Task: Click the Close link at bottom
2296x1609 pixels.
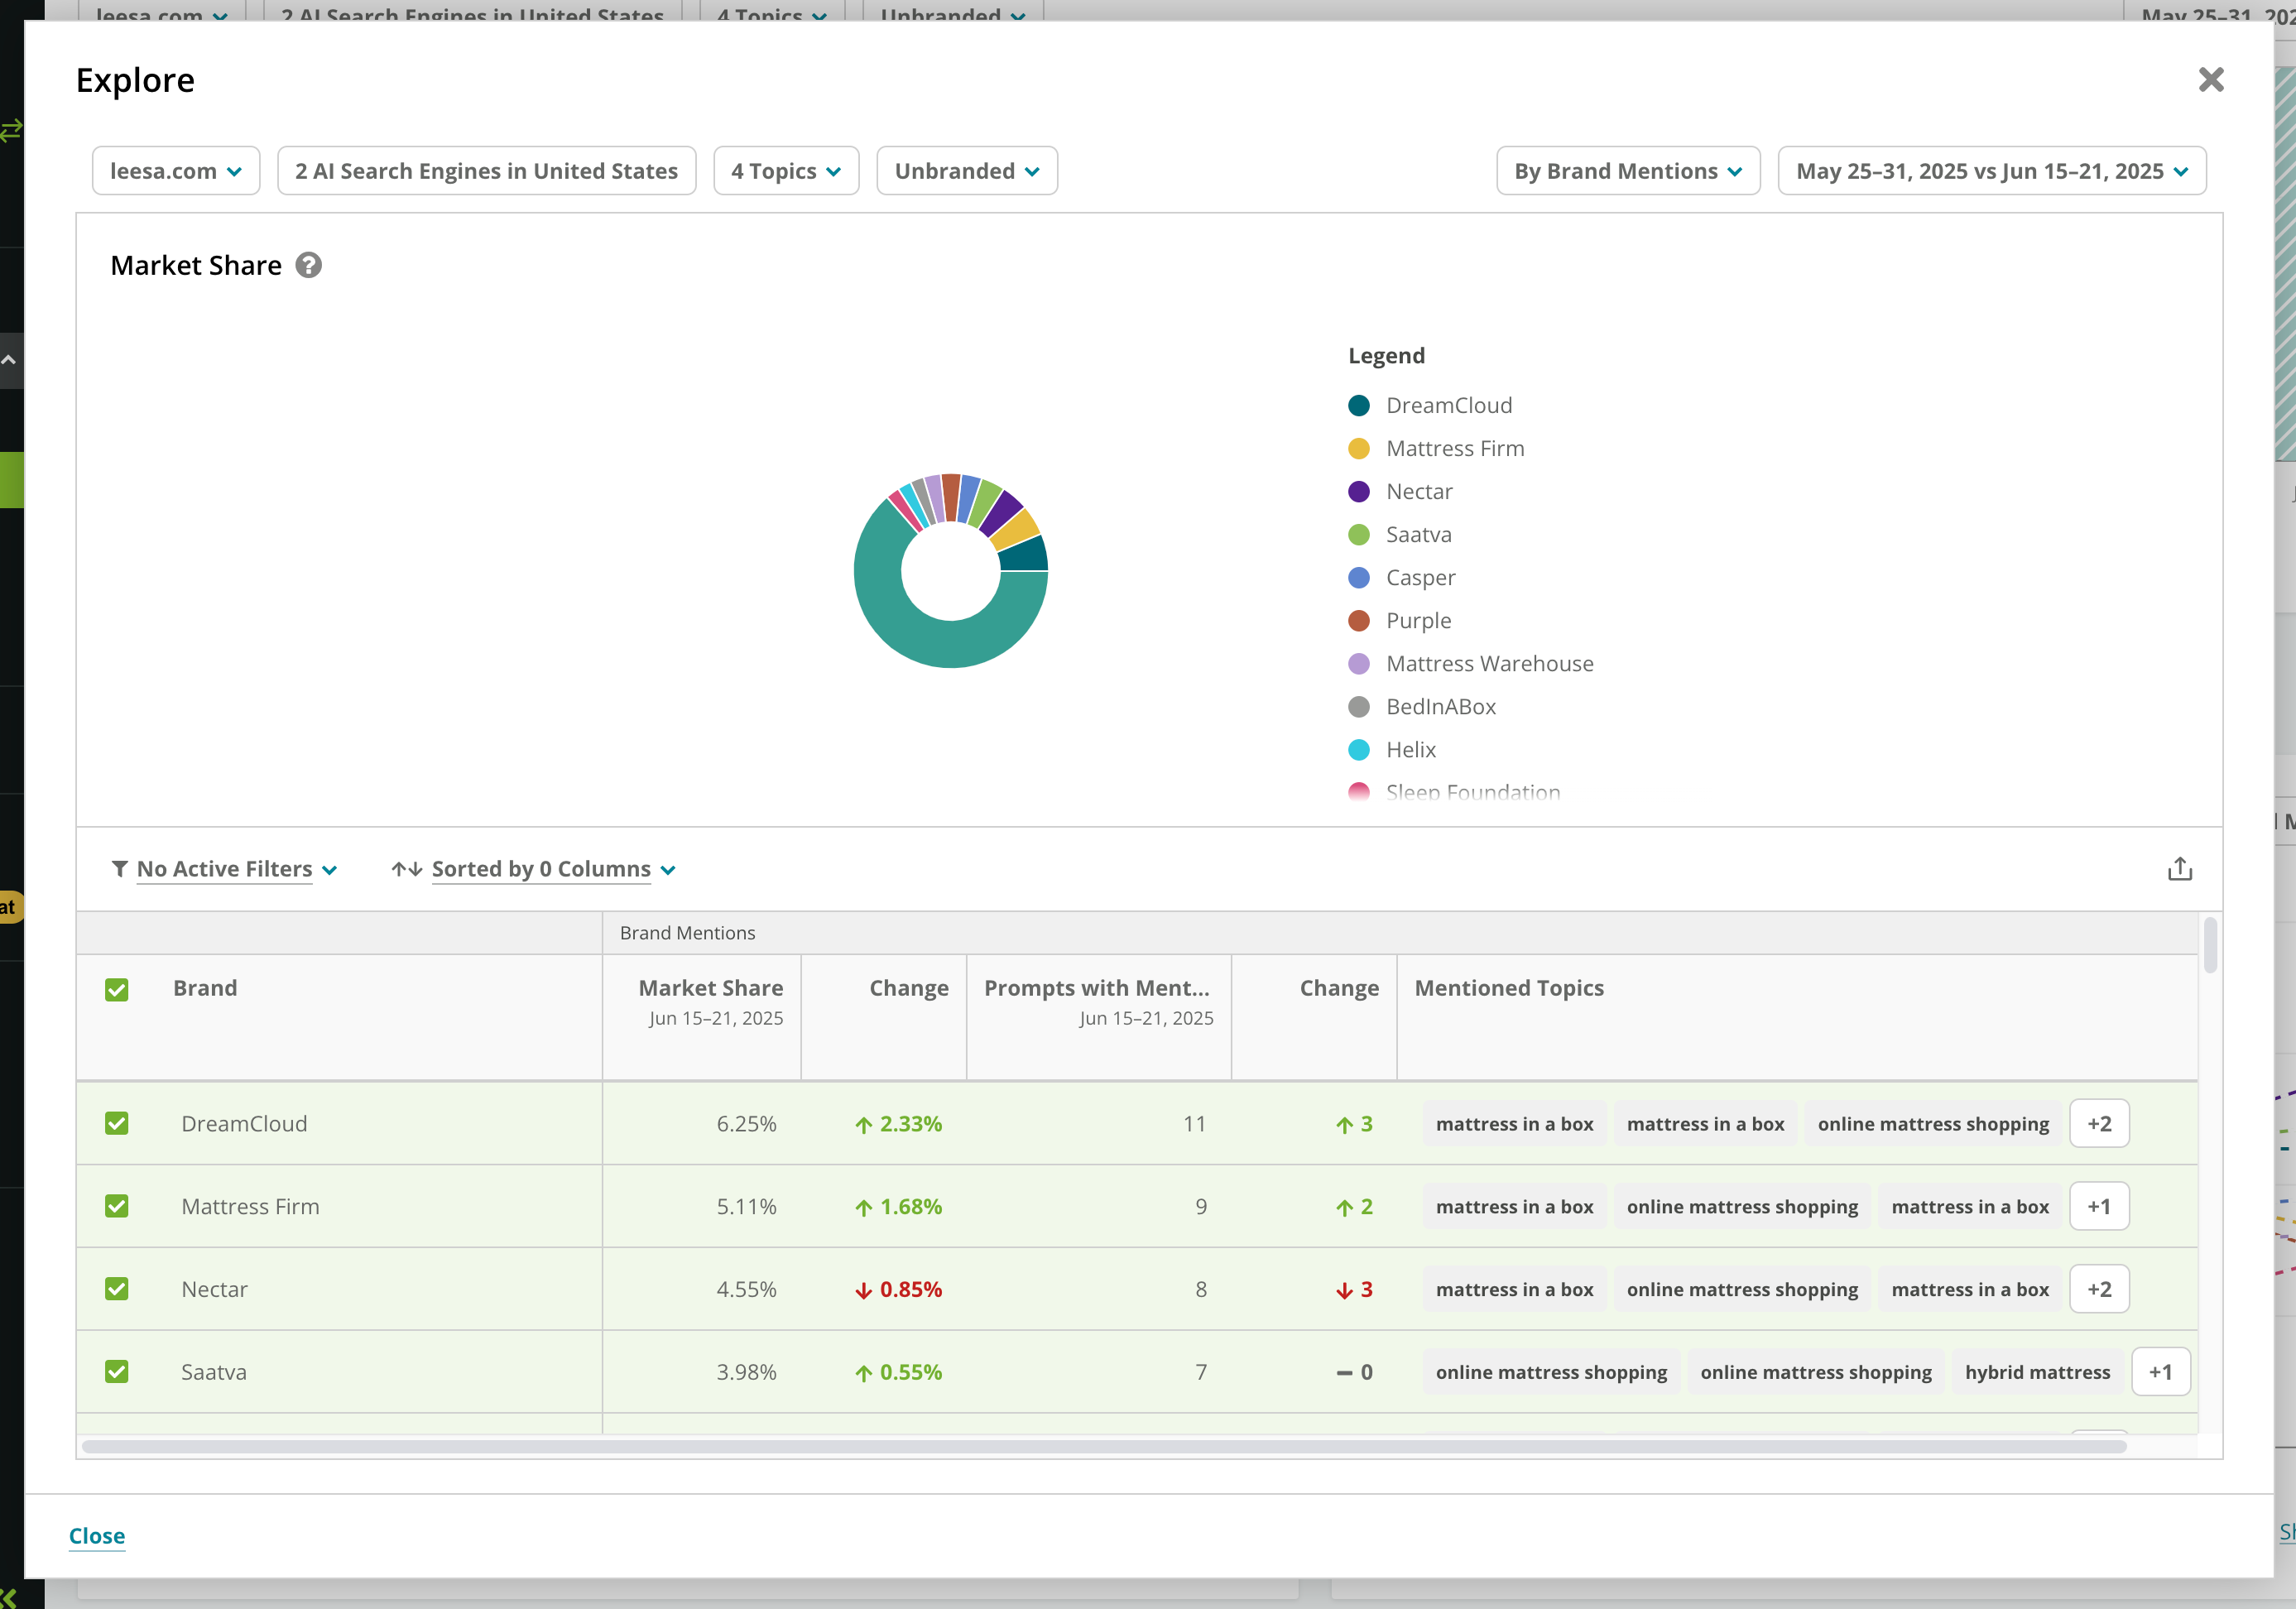Action: (x=97, y=1536)
